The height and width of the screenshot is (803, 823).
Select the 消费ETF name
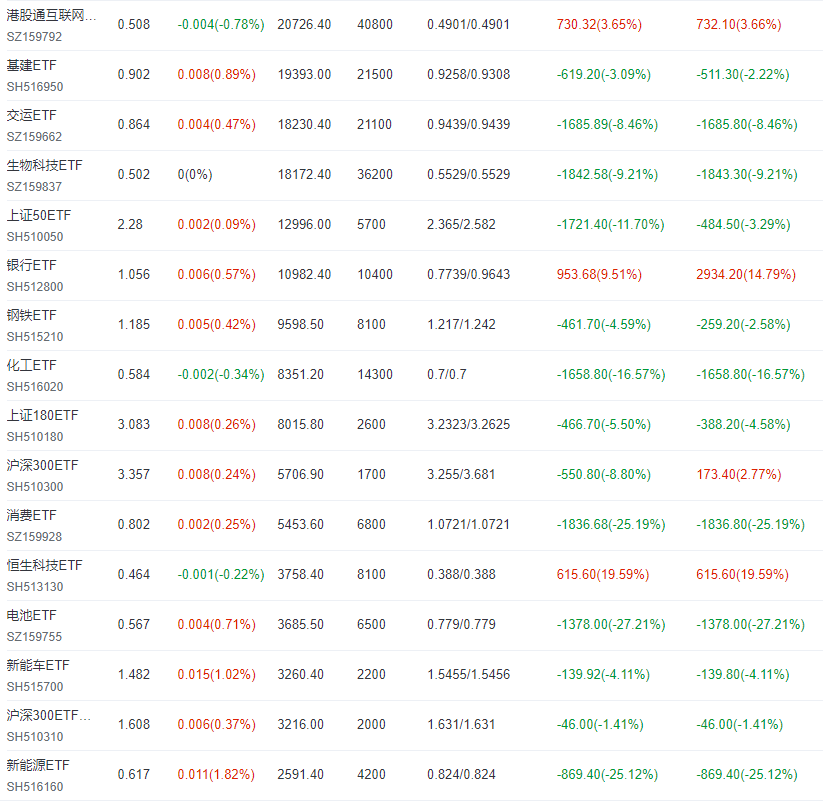click(31, 515)
